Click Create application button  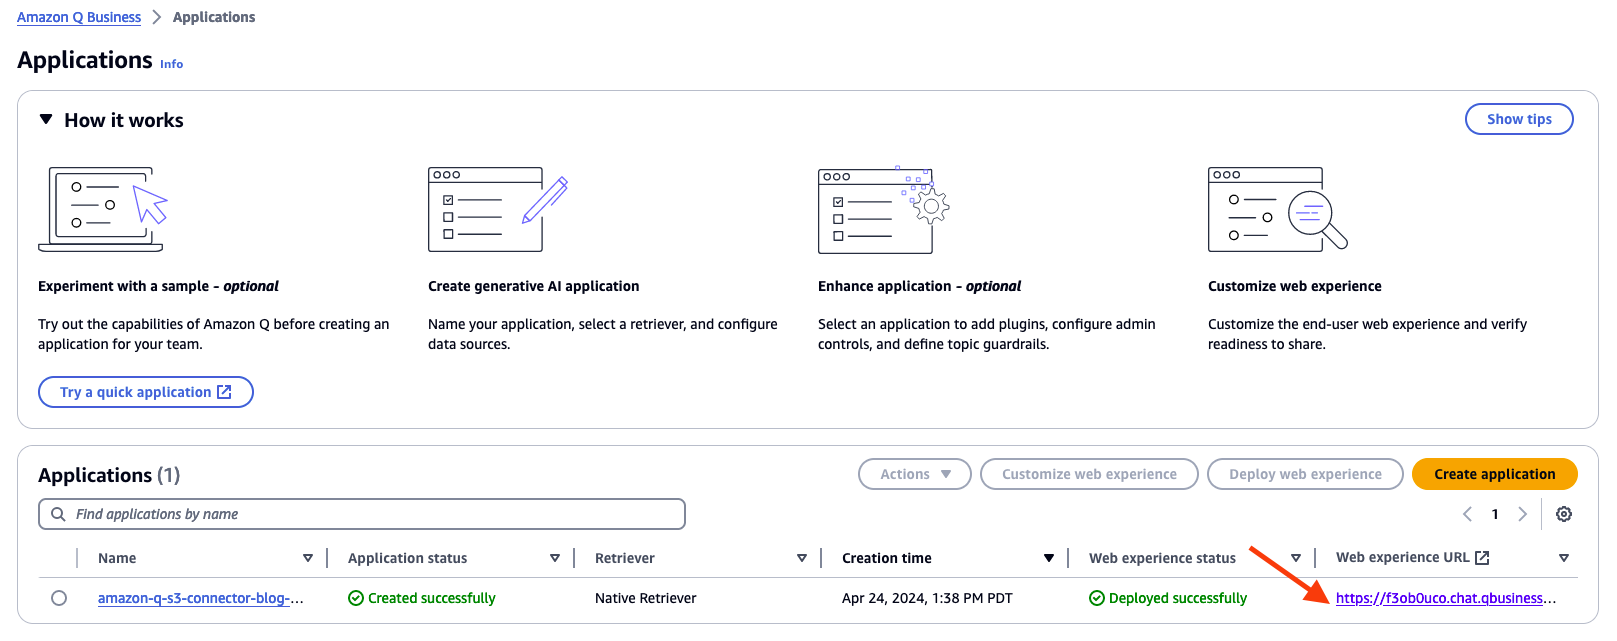coord(1495,474)
